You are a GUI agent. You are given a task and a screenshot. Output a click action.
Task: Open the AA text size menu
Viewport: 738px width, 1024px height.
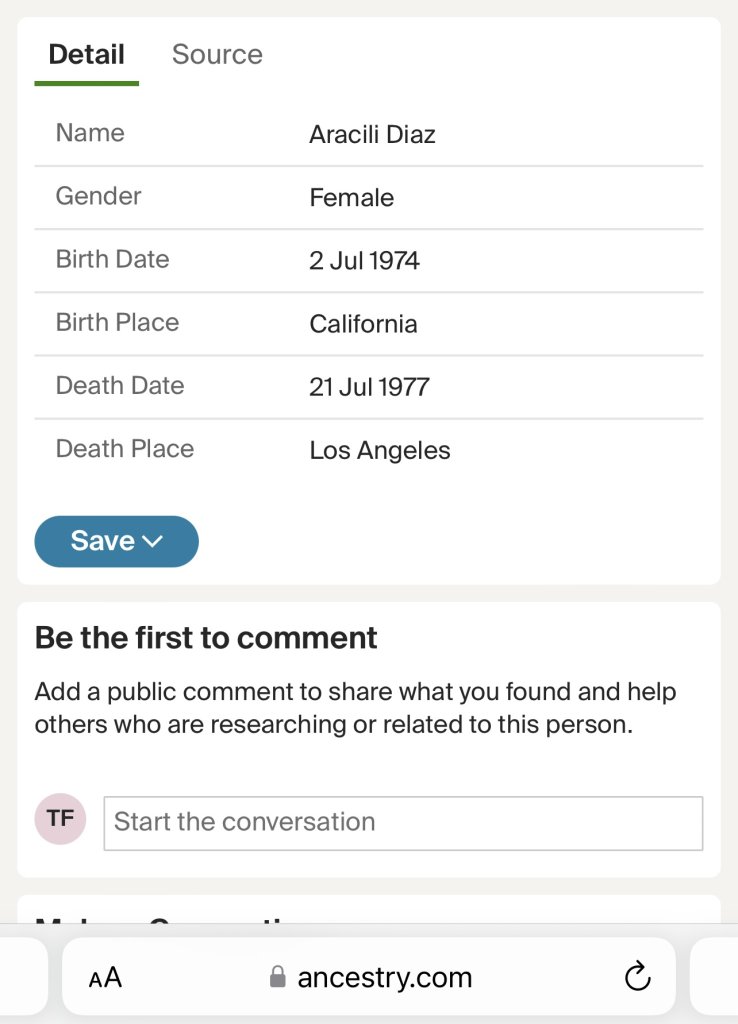pos(105,977)
